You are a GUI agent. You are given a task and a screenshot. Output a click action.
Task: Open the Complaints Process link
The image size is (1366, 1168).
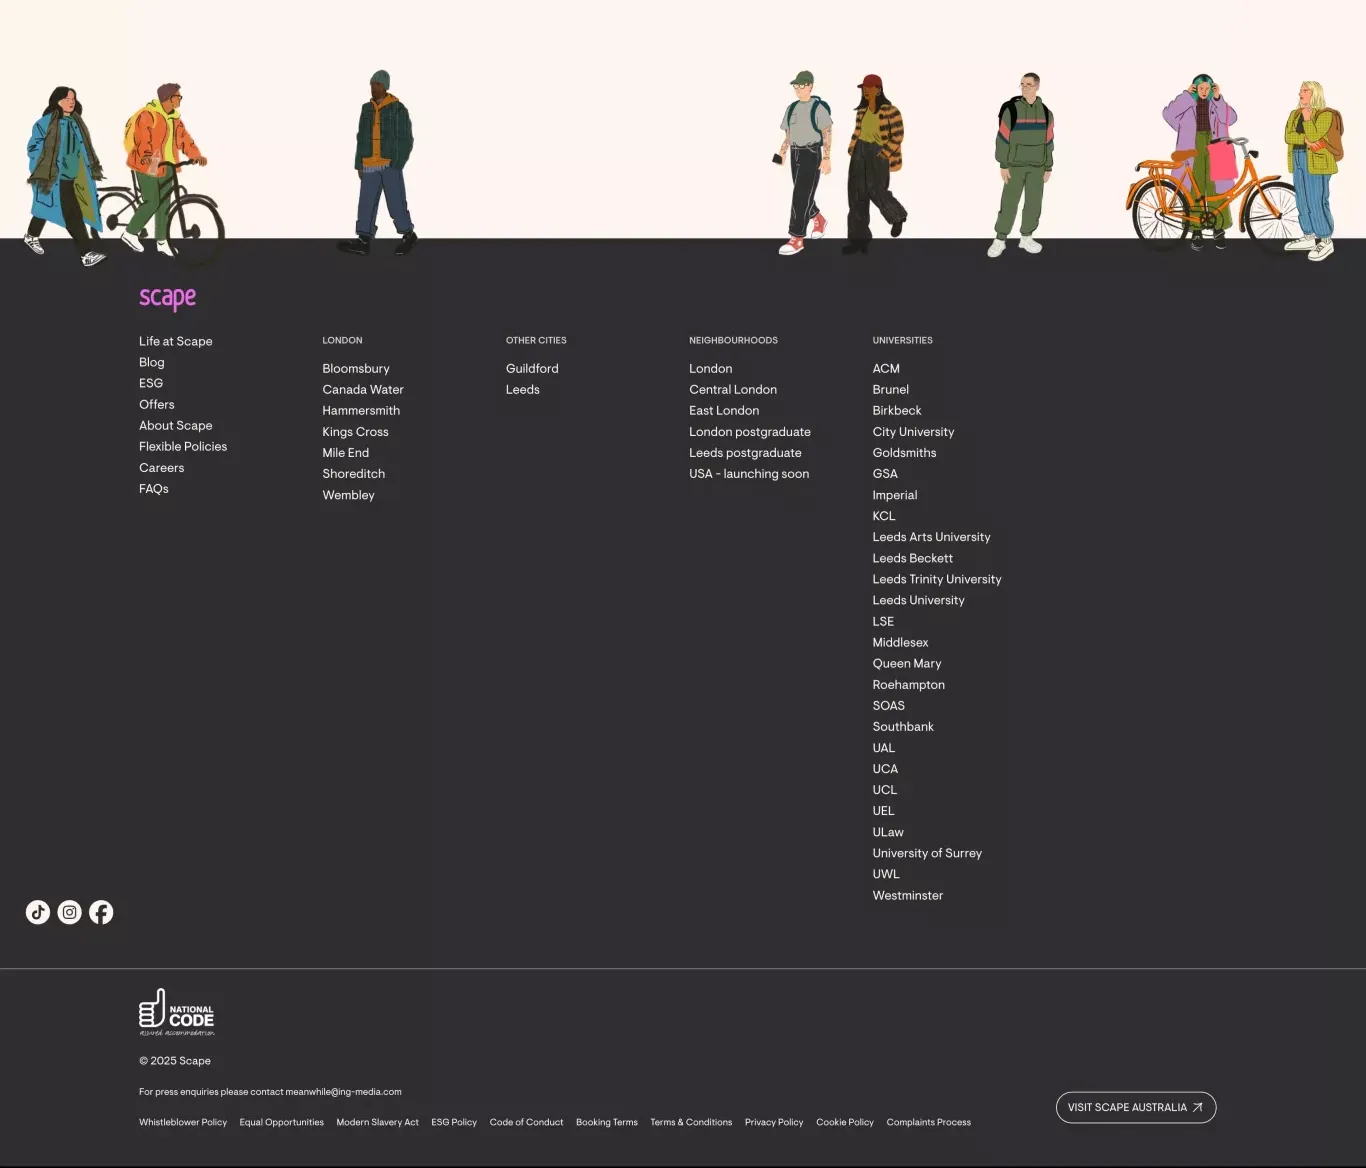click(929, 1122)
